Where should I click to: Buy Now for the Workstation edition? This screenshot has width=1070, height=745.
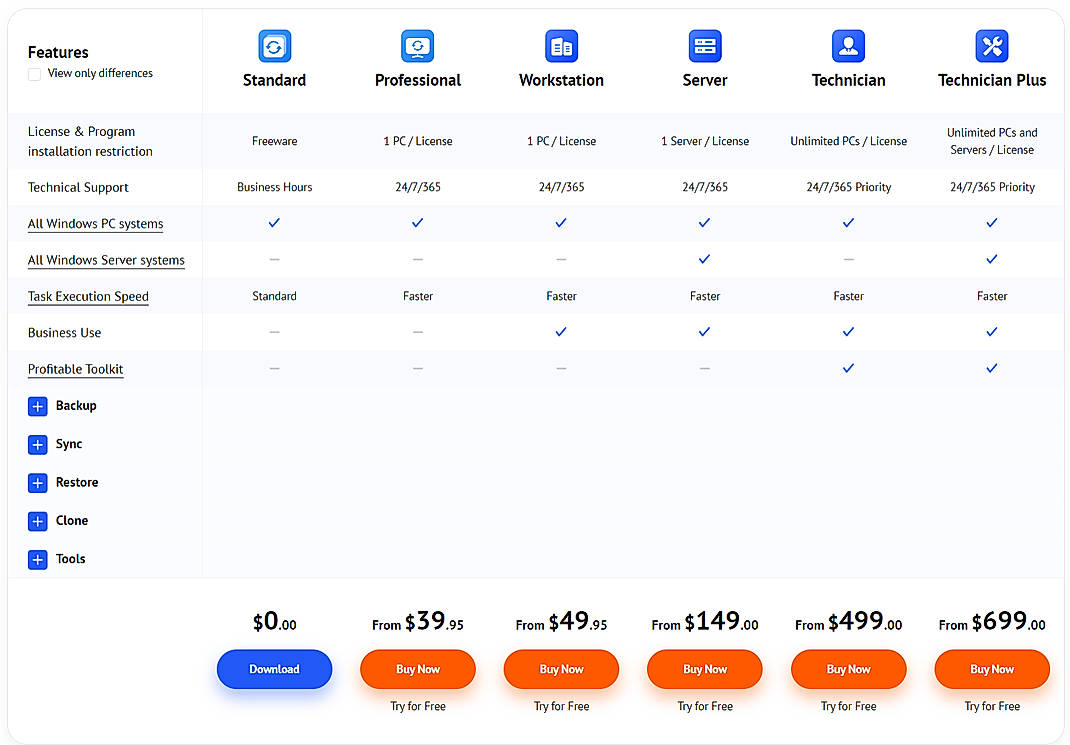561,669
